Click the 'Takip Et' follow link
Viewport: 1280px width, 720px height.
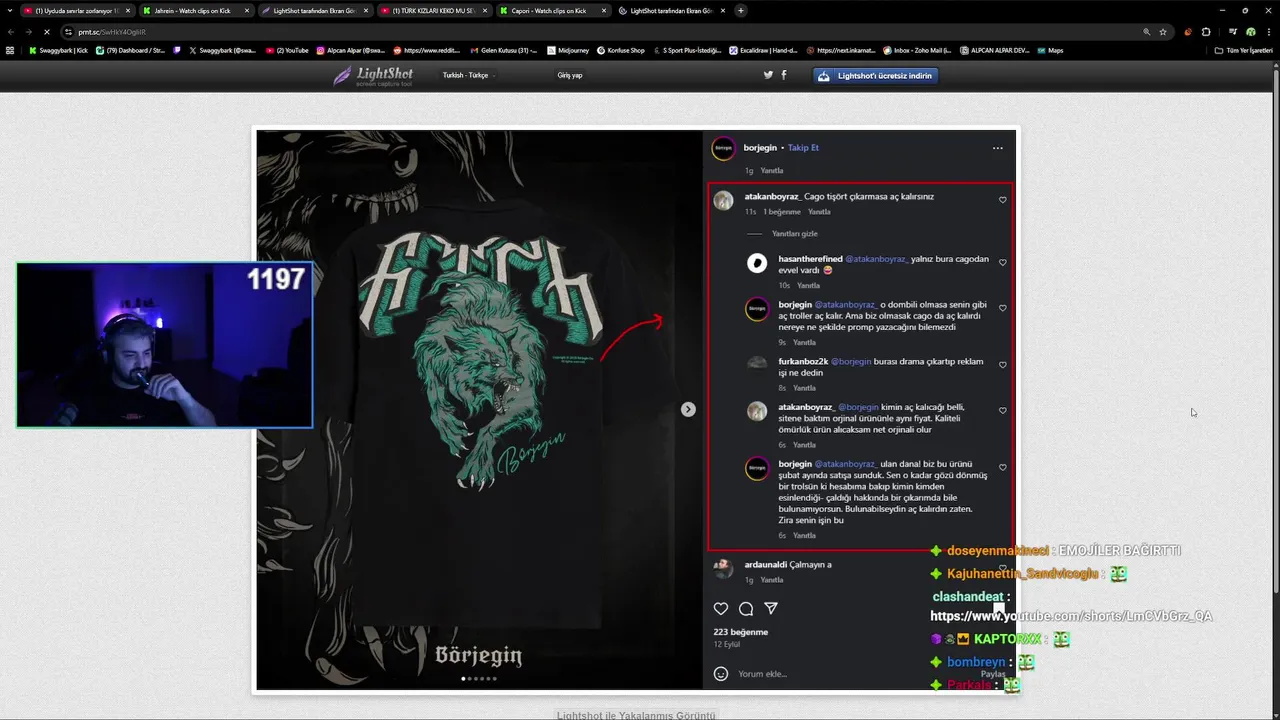point(803,147)
